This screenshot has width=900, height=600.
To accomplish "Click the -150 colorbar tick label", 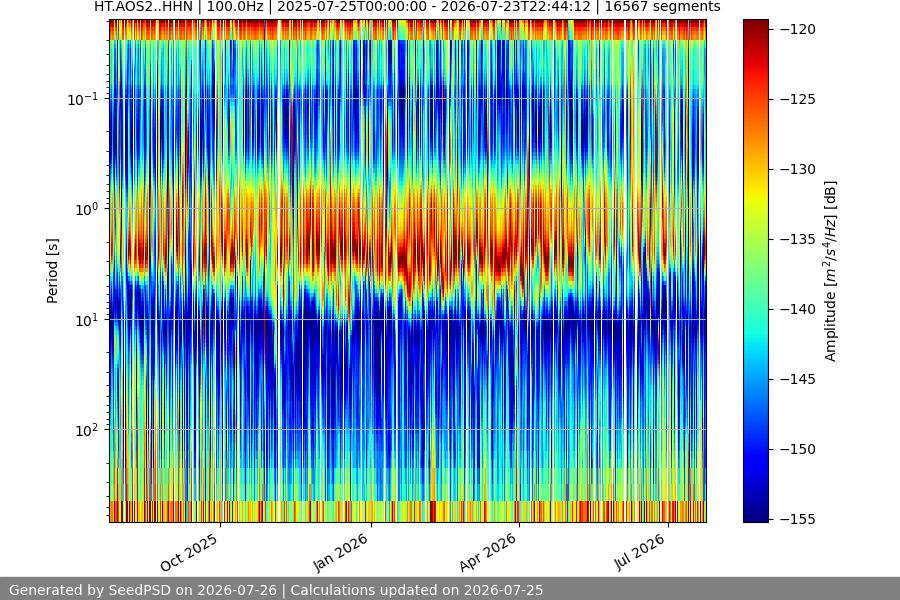I will [798, 450].
